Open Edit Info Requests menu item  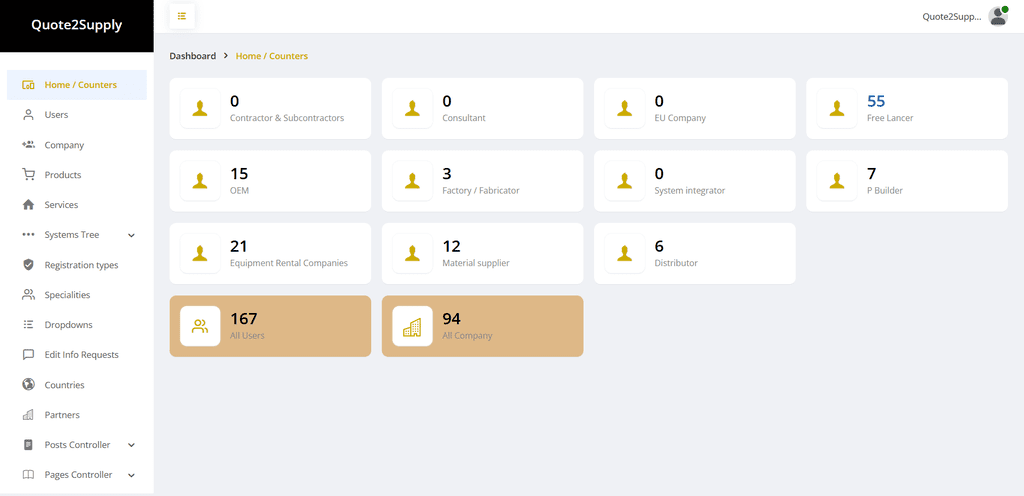77,355
